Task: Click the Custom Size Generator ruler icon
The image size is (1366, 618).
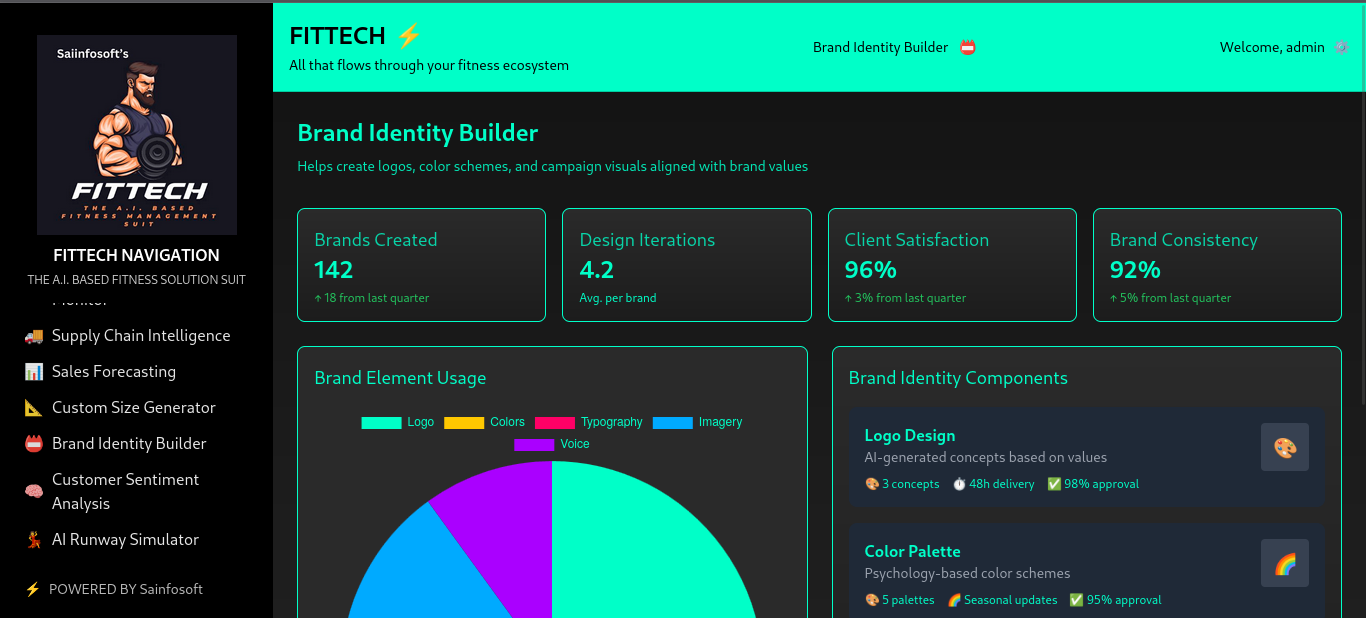Action: [34, 408]
